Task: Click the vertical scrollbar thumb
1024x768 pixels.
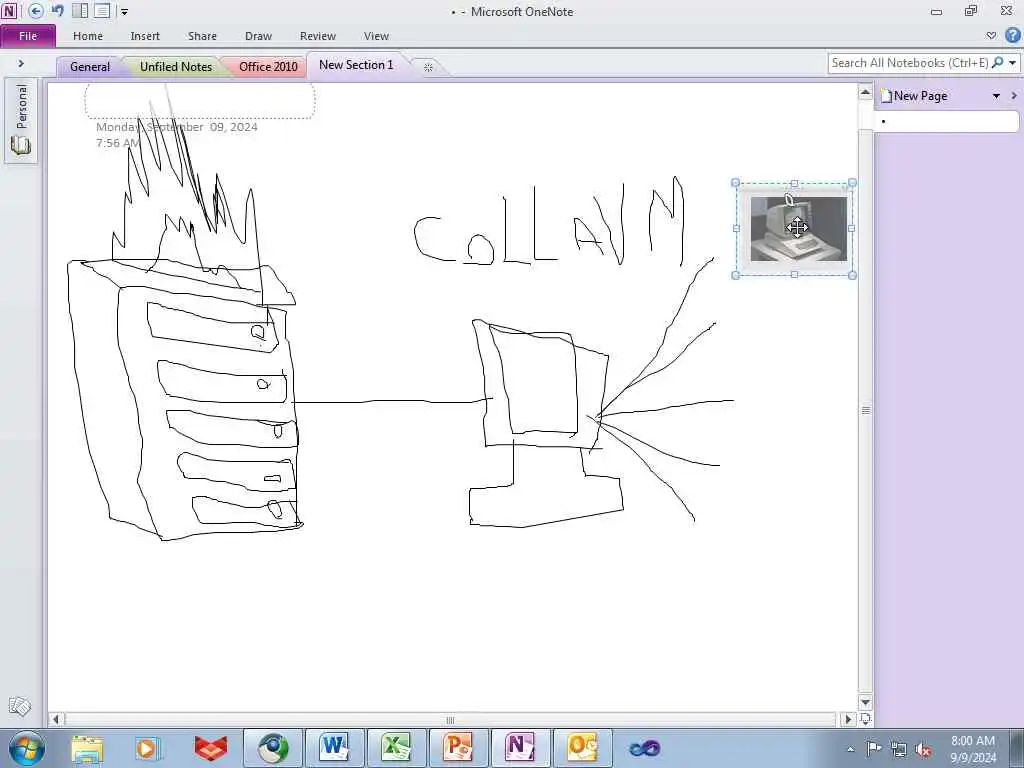Action: click(865, 410)
